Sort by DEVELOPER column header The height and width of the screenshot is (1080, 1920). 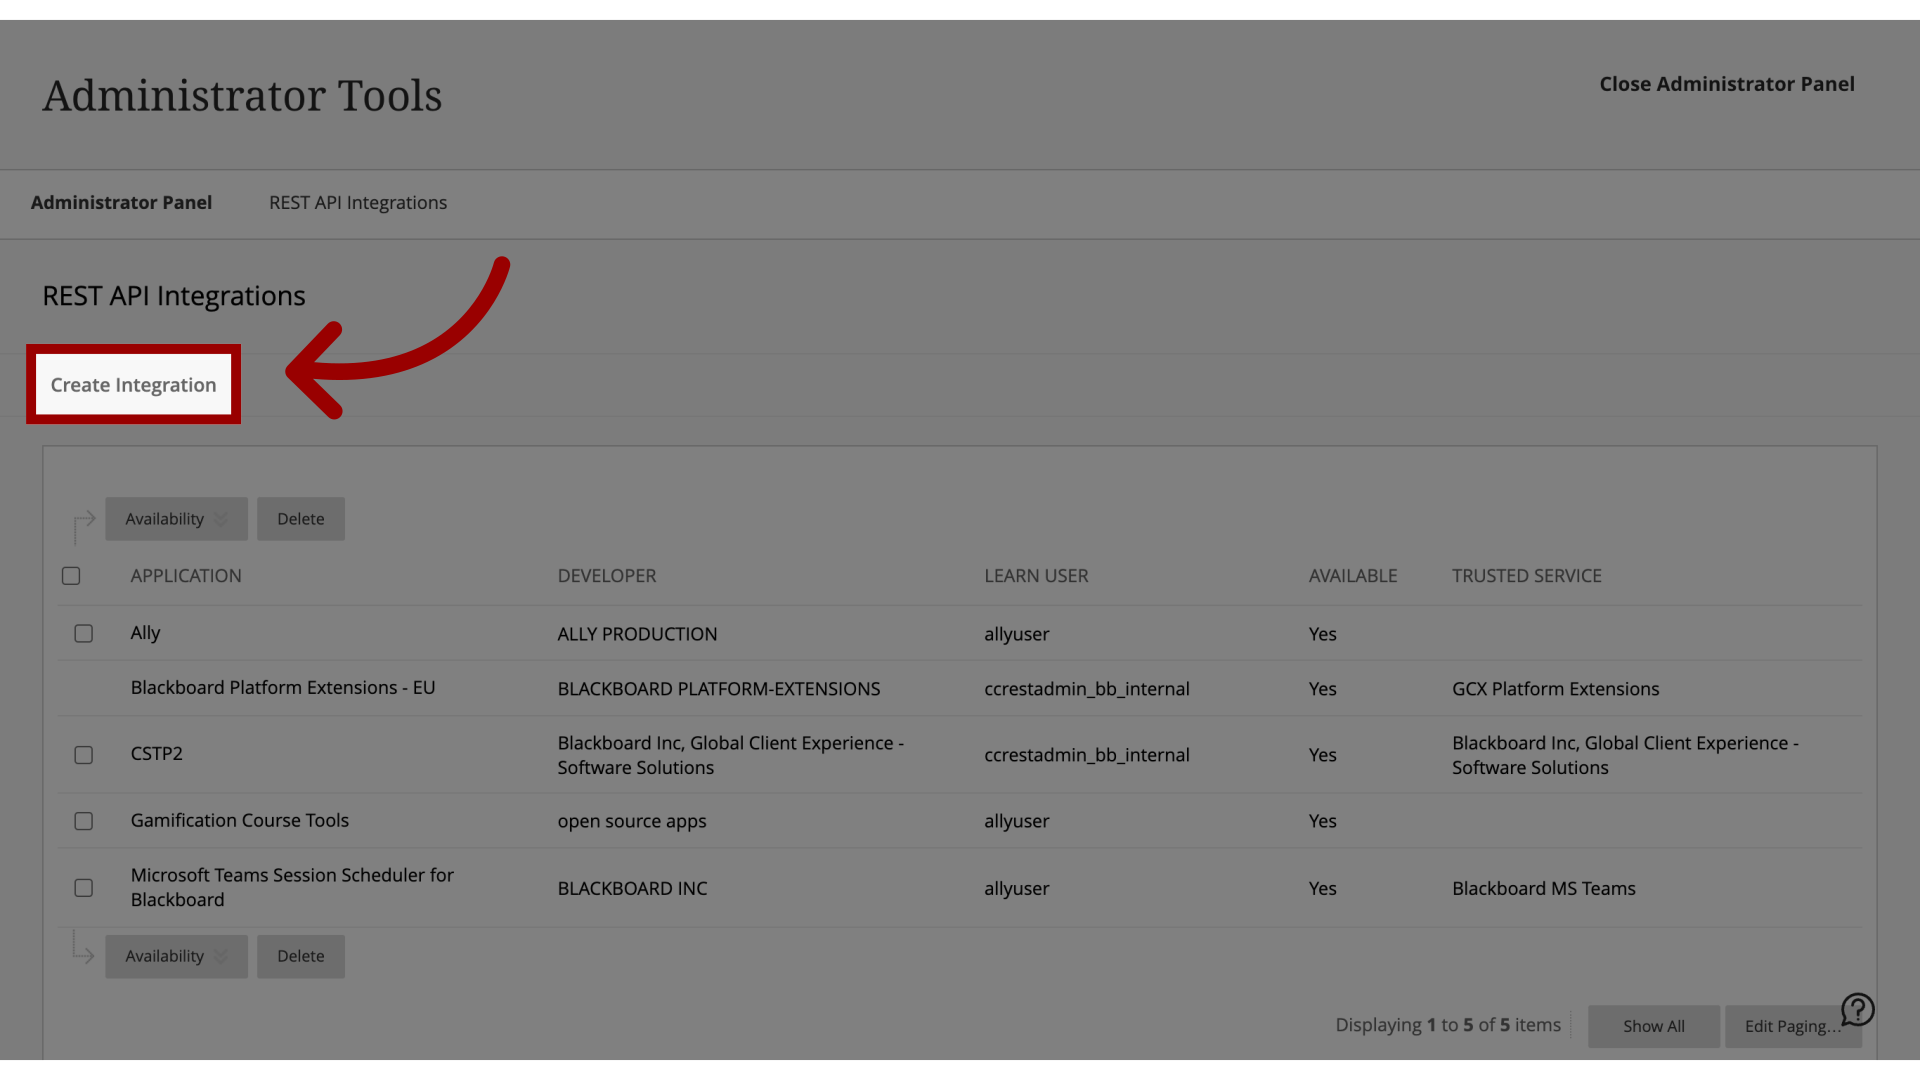click(x=607, y=576)
